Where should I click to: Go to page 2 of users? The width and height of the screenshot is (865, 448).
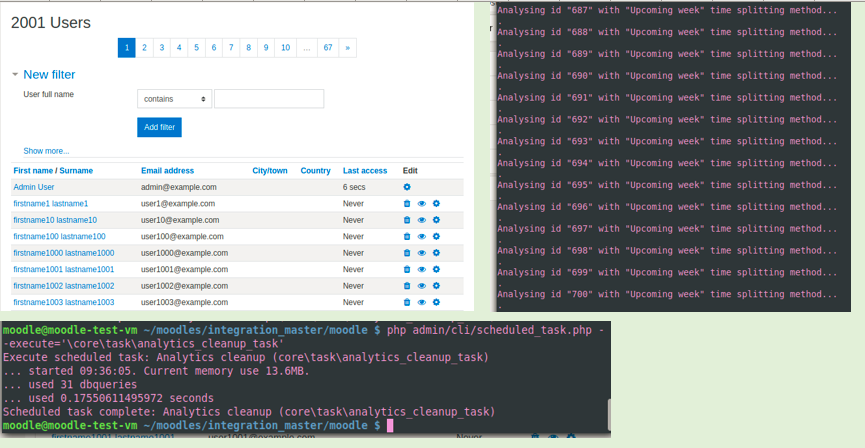(x=144, y=48)
